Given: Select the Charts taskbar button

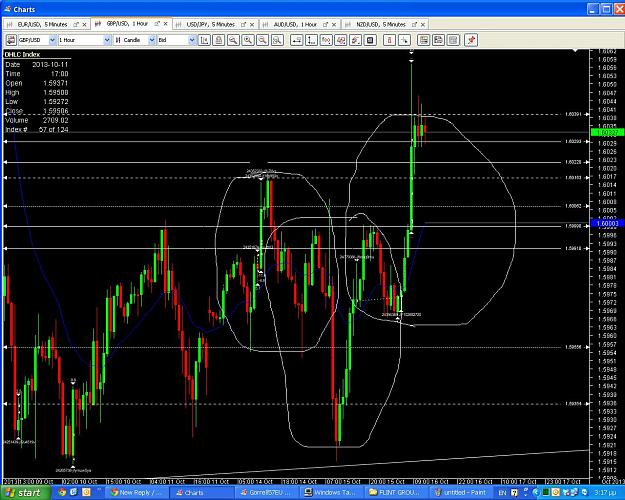Looking at the screenshot, I should point(201,492).
